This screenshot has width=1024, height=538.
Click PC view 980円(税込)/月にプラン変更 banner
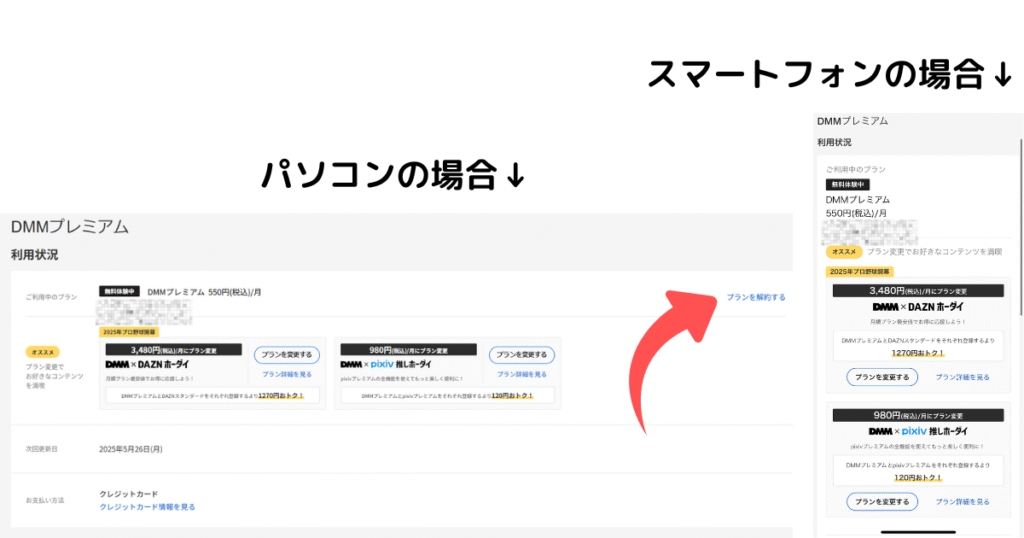(x=408, y=350)
